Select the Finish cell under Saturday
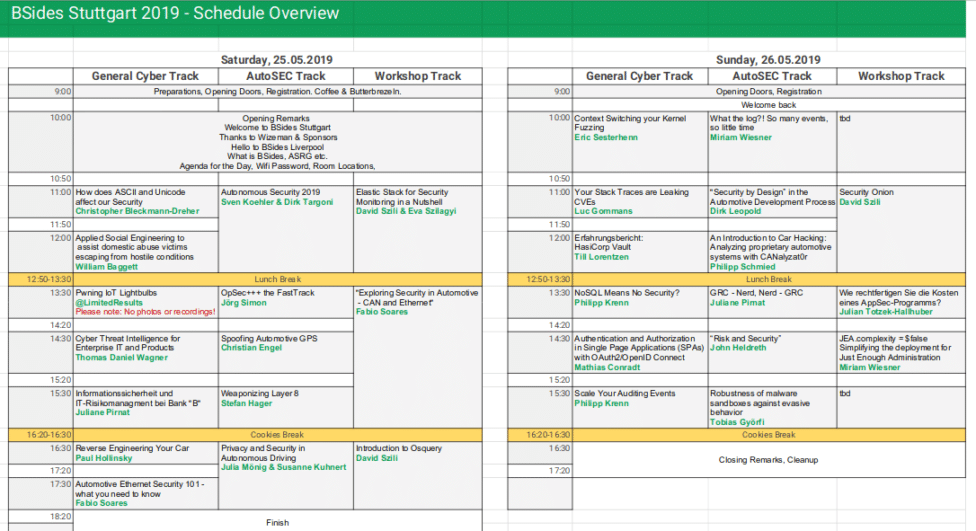976x531 pixels. point(277,522)
